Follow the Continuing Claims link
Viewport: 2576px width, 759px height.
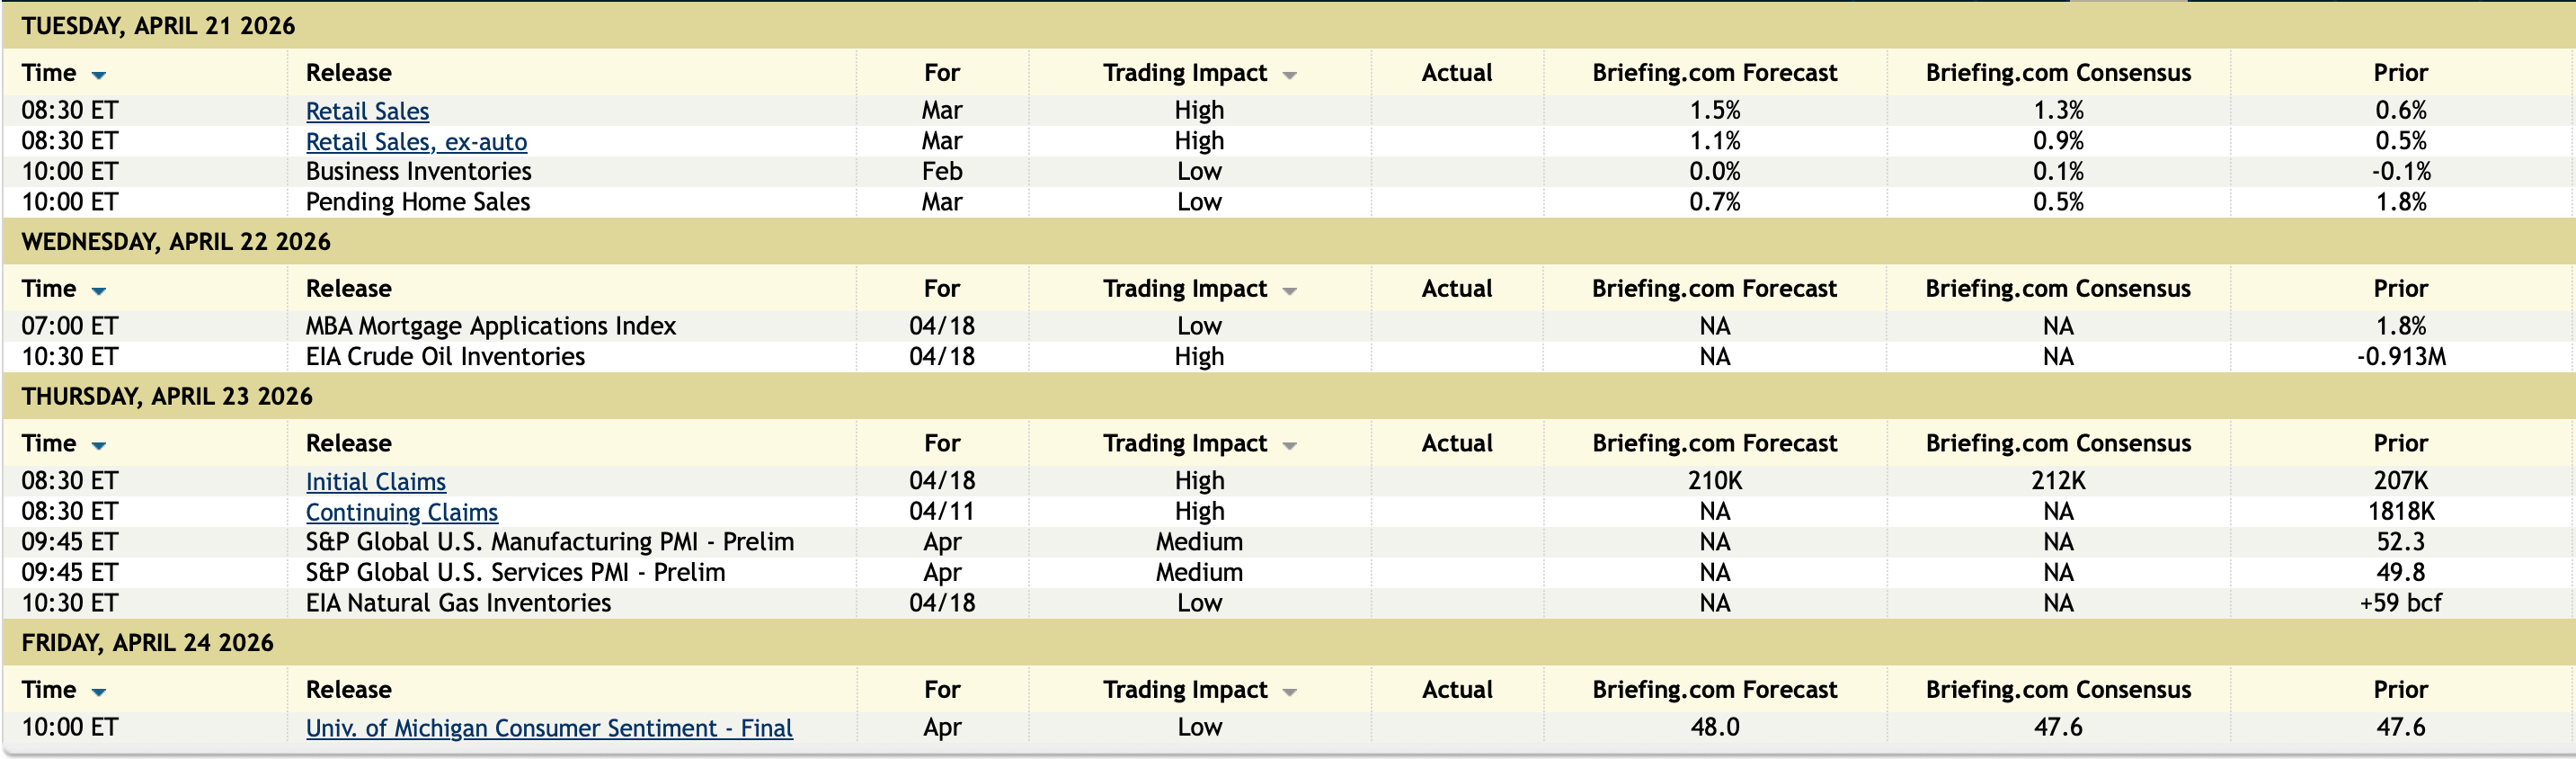[401, 512]
